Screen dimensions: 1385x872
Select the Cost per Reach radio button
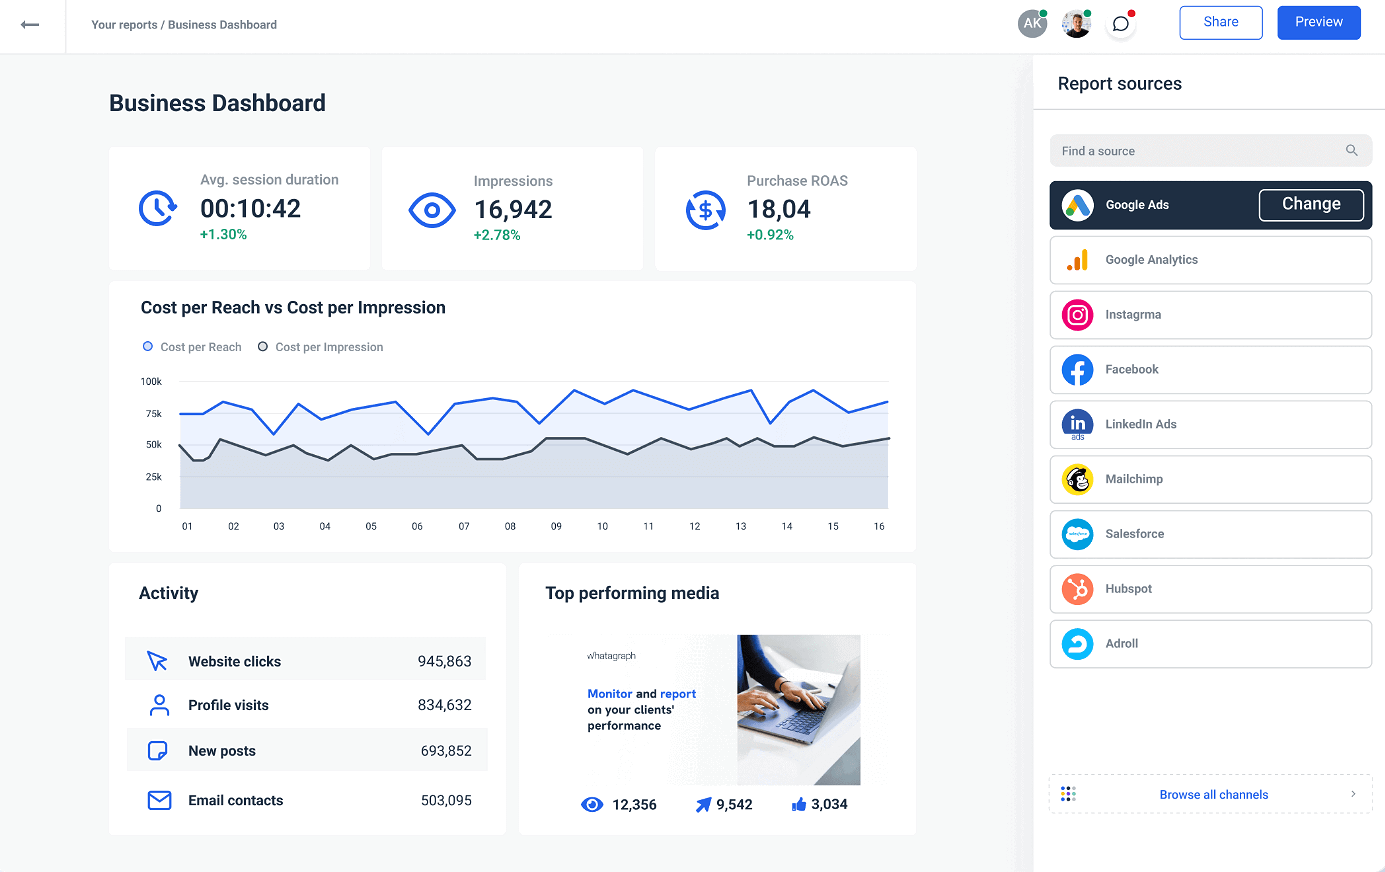pyautogui.click(x=149, y=346)
